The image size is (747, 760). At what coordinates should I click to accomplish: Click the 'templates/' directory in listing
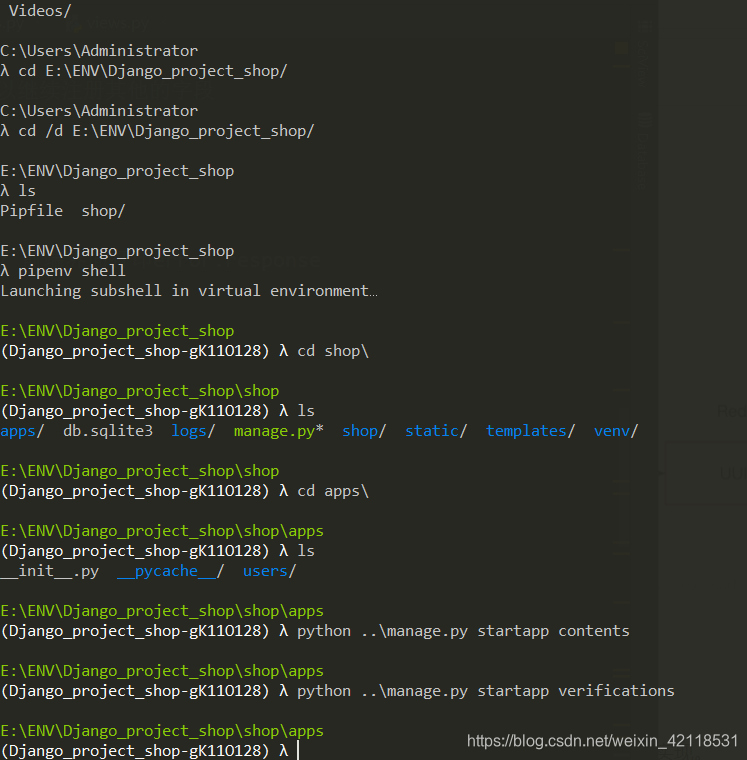tap(531, 431)
